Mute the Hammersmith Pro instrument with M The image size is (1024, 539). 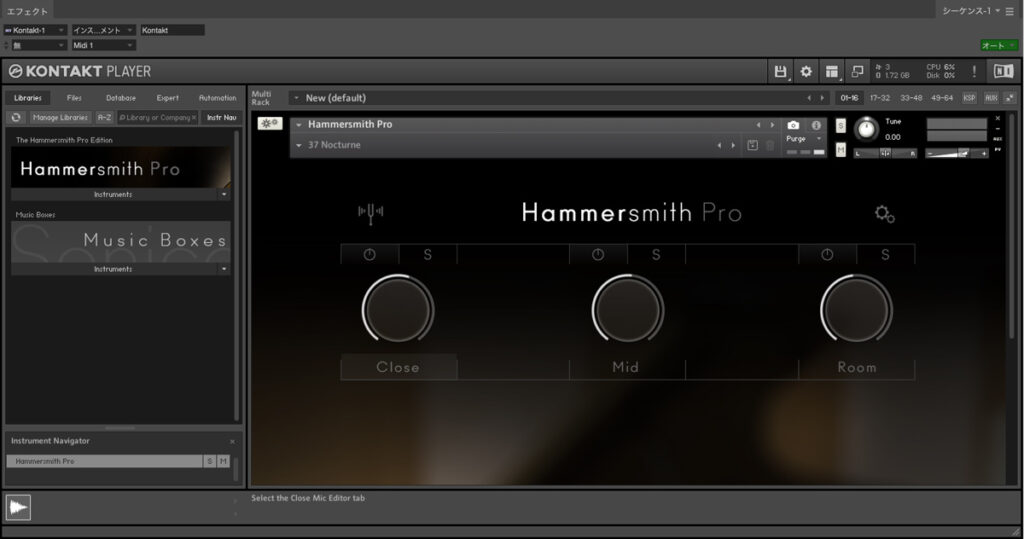tap(840, 149)
